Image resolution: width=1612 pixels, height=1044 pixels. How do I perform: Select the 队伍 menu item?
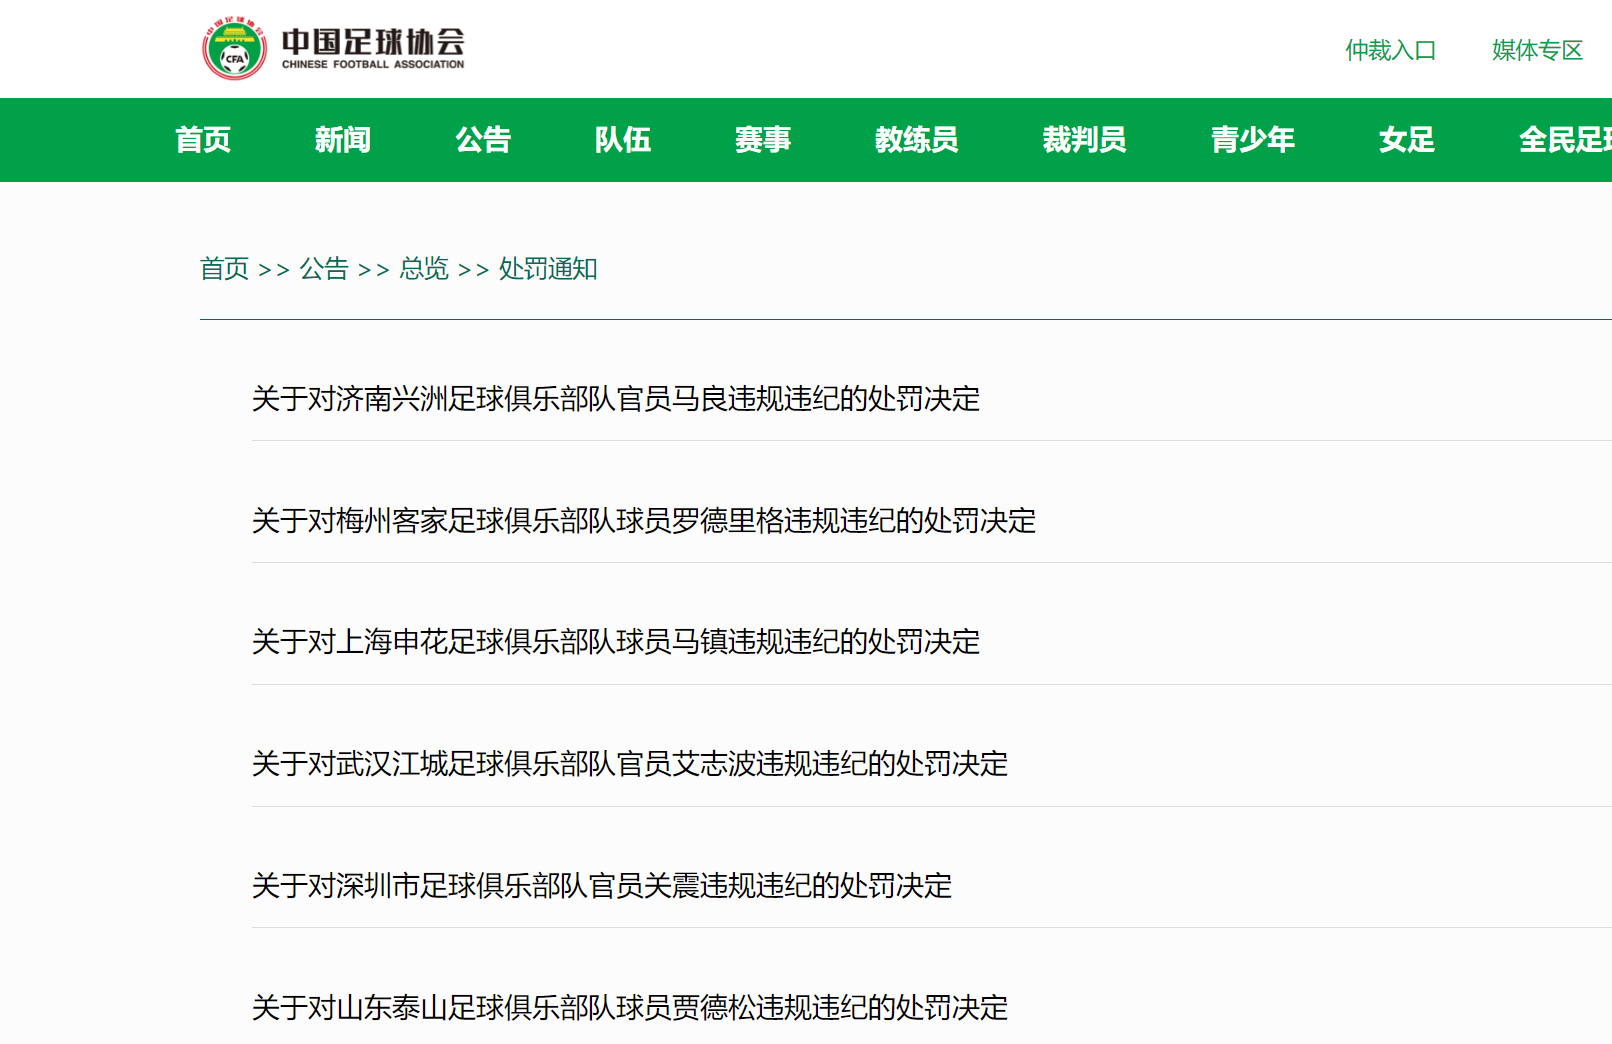point(623,140)
